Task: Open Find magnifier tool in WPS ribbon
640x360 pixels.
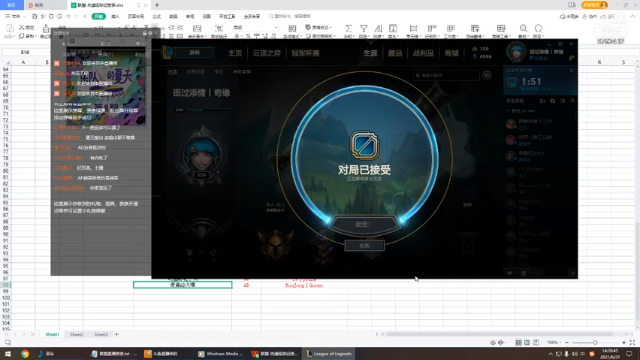Action: point(523,28)
